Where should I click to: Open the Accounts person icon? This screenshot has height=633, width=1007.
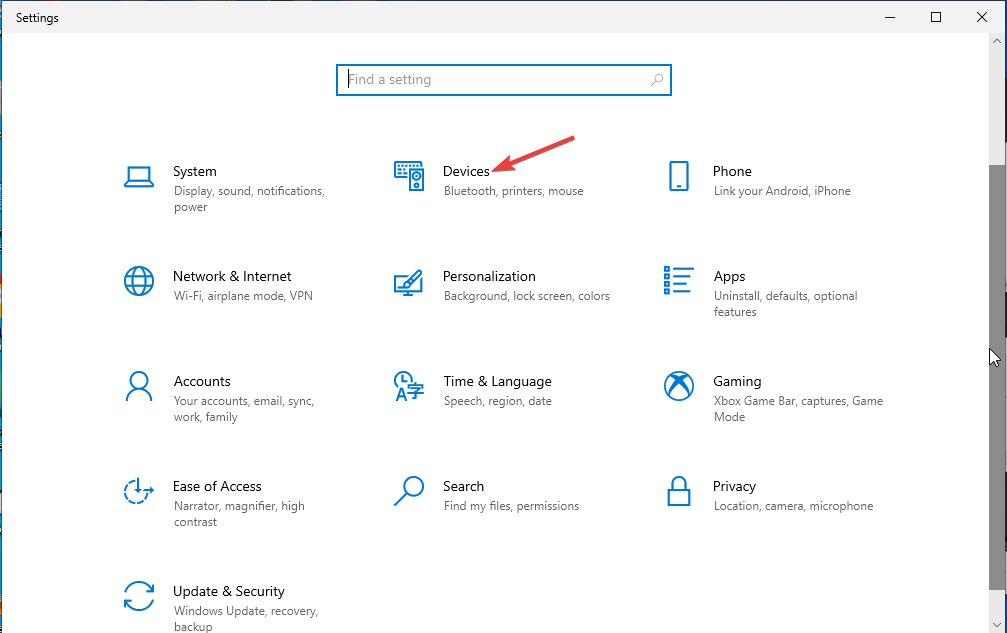pyautogui.click(x=139, y=386)
